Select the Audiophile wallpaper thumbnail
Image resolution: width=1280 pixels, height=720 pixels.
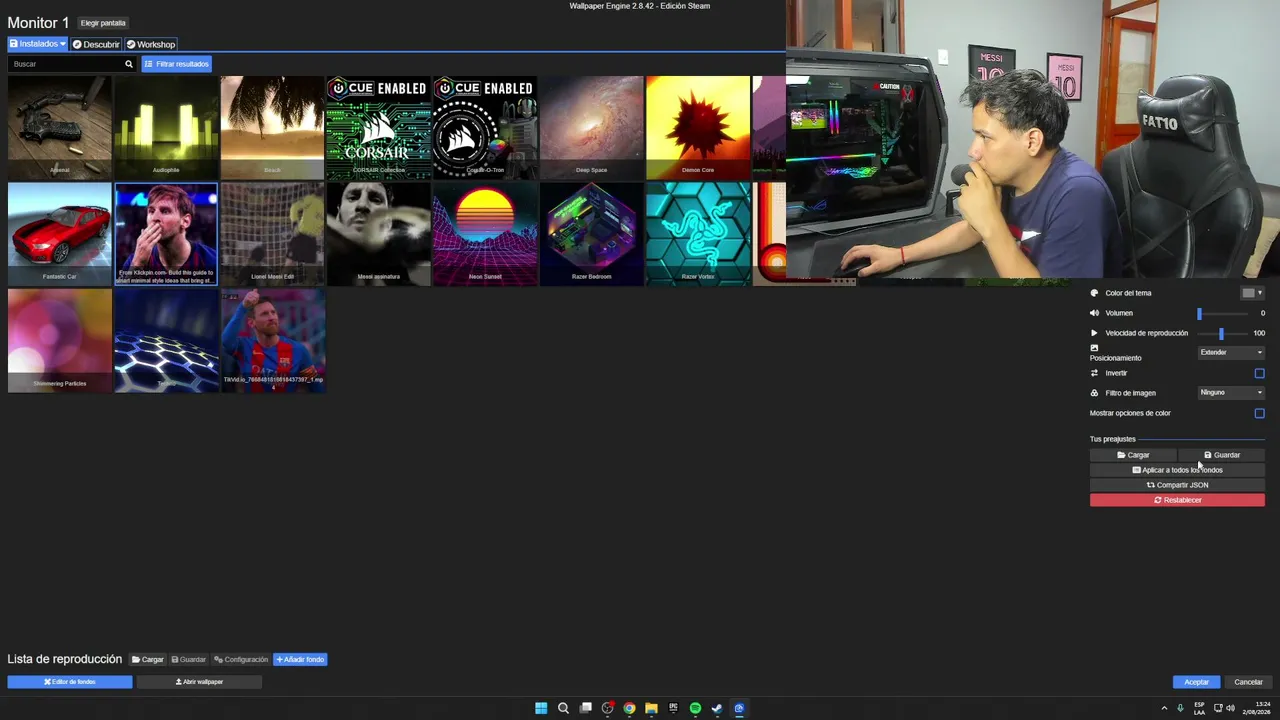point(166,128)
